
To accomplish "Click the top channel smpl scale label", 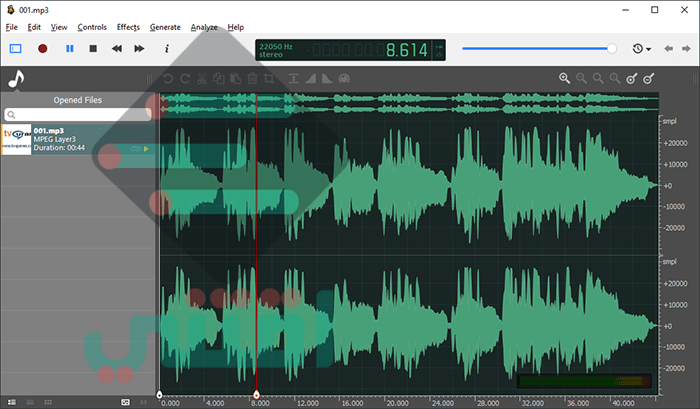I will (x=669, y=121).
